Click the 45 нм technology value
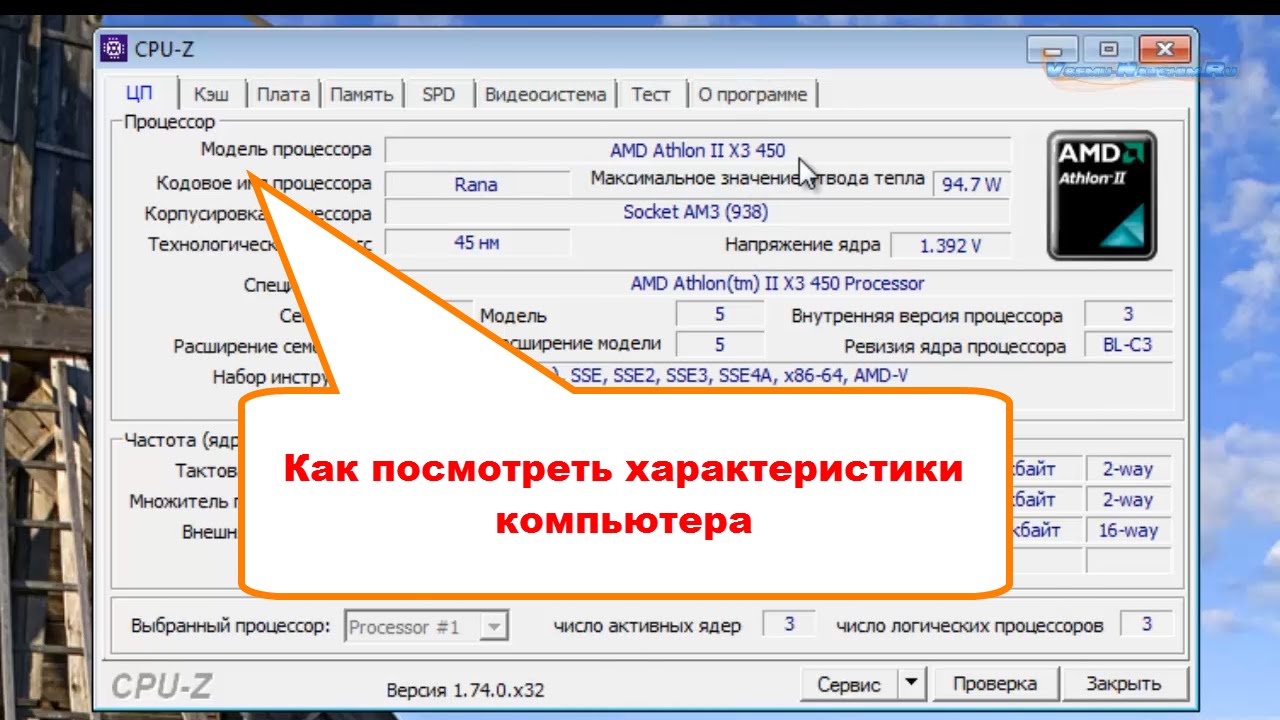Image resolution: width=1280 pixels, height=720 pixels. click(477, 243)
